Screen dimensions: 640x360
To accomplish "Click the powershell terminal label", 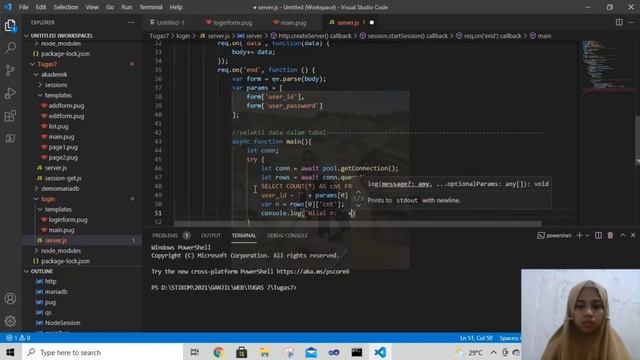I will click(554, 235).
